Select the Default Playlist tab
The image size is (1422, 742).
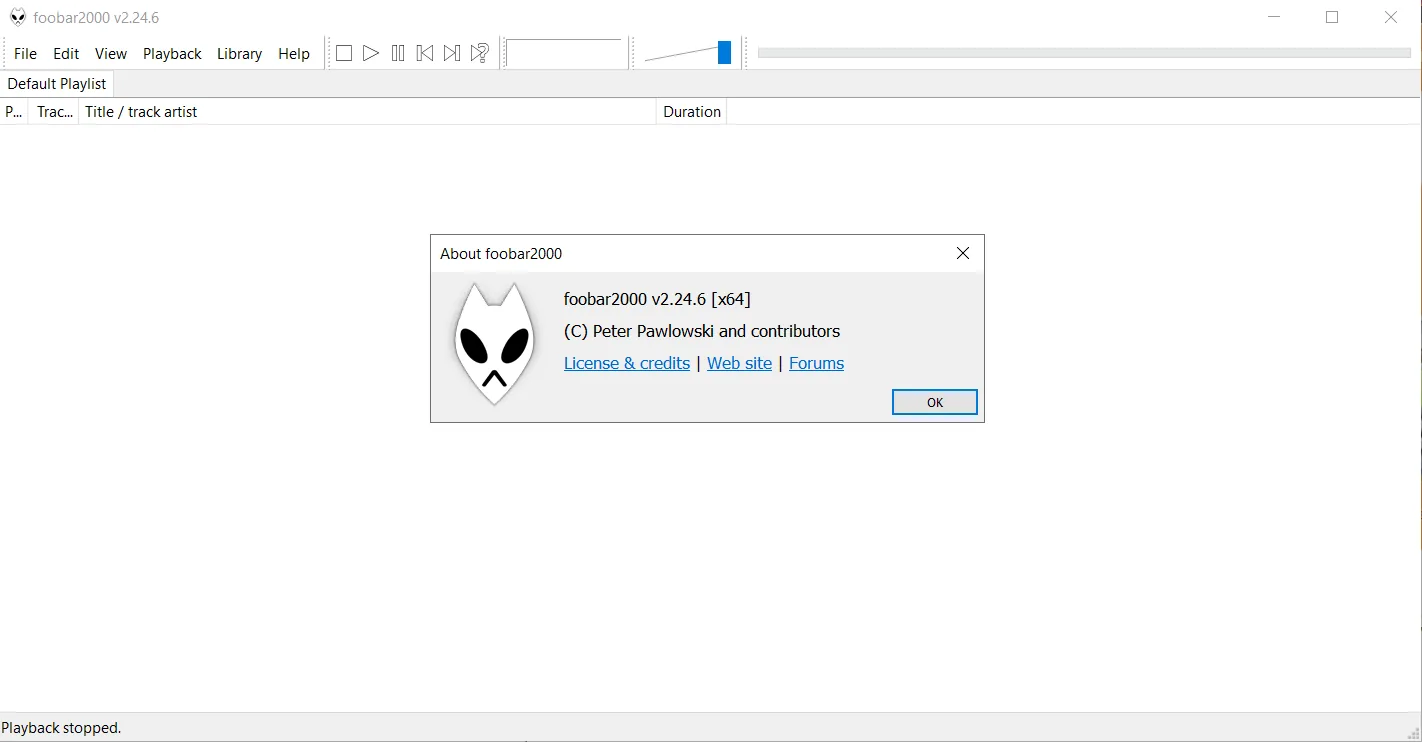[x=57, y=84]
